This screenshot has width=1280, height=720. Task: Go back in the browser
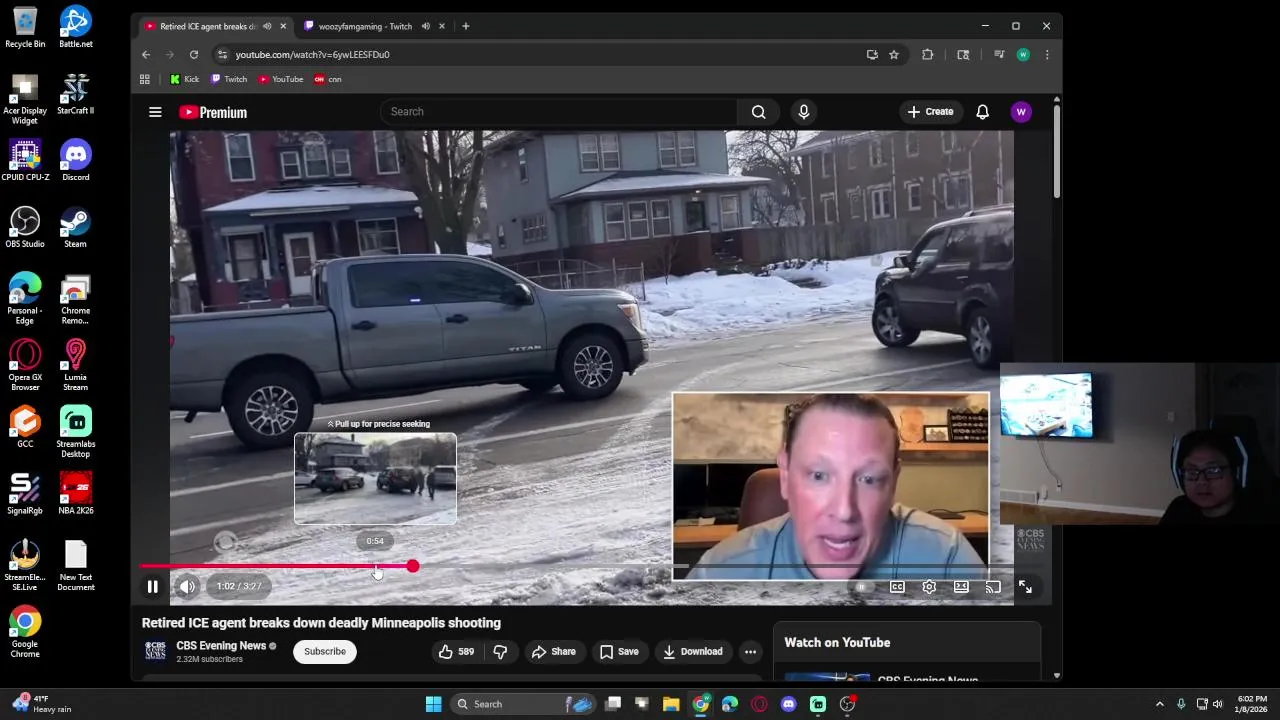point(146,55)
